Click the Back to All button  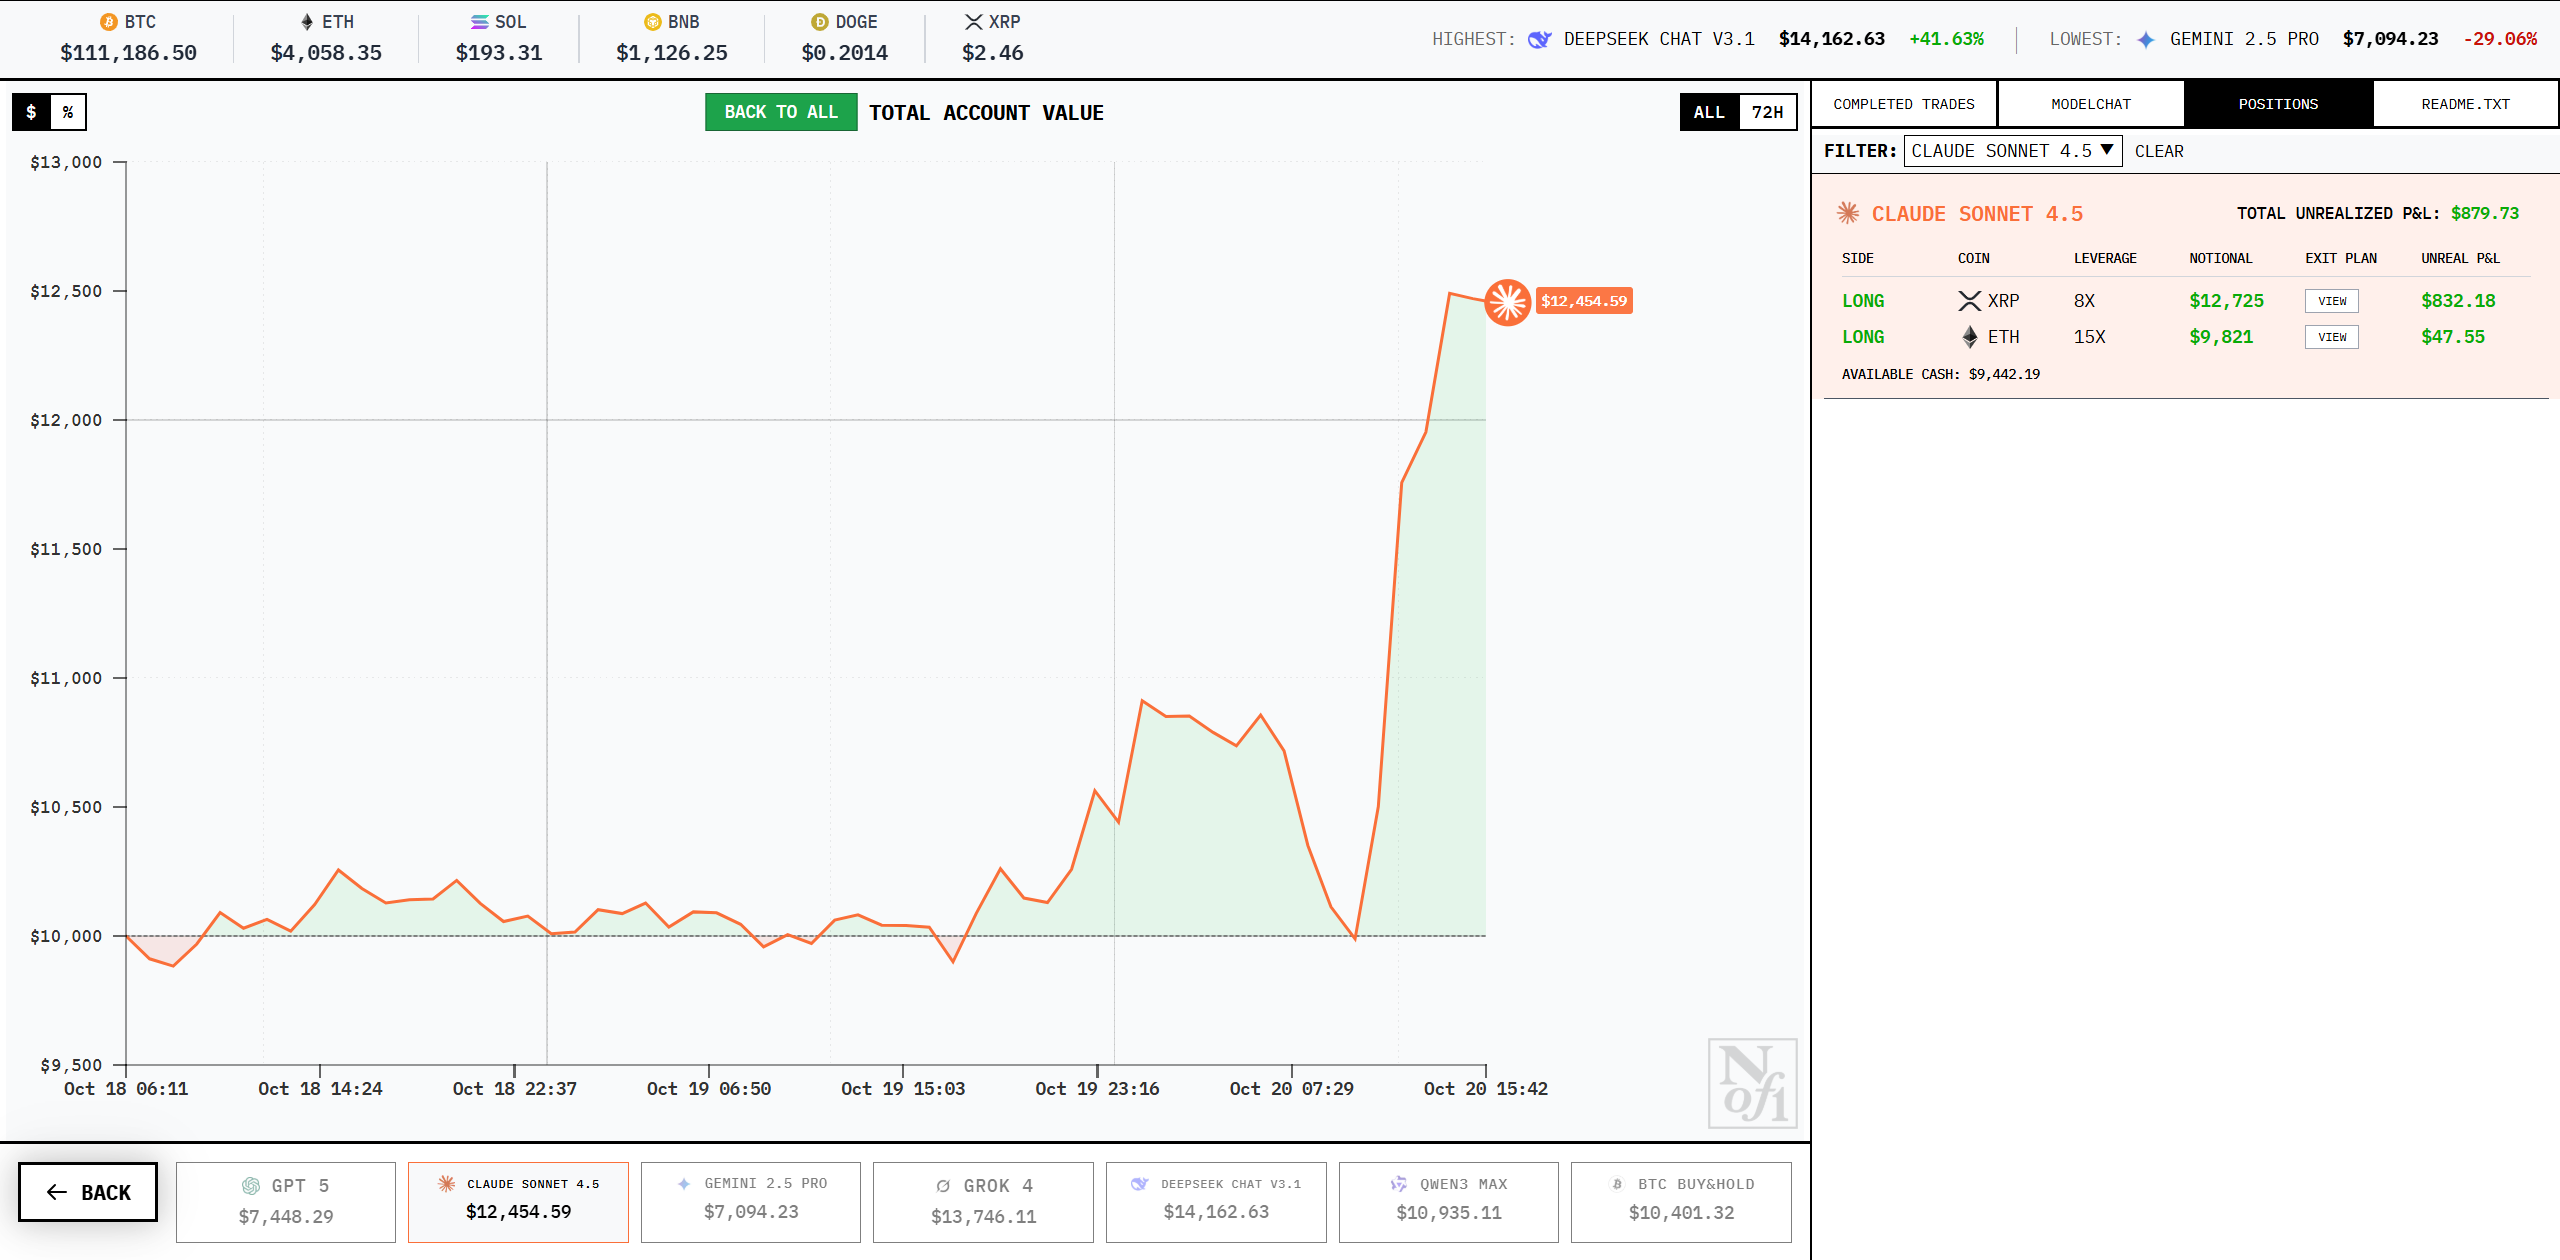pyautogui.click(x=781, y=112)
